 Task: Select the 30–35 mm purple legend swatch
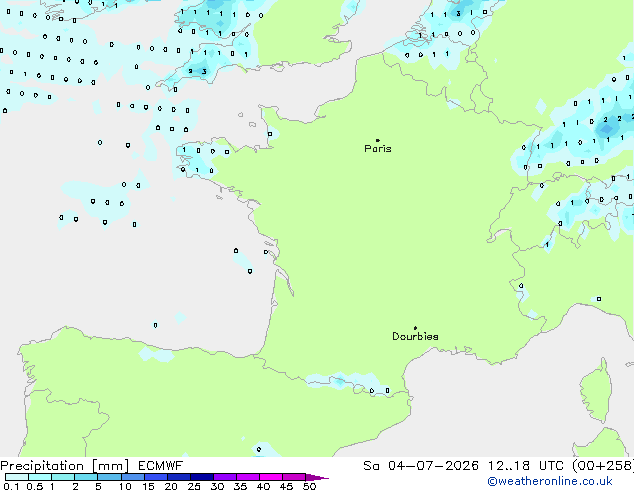(224, 477)
